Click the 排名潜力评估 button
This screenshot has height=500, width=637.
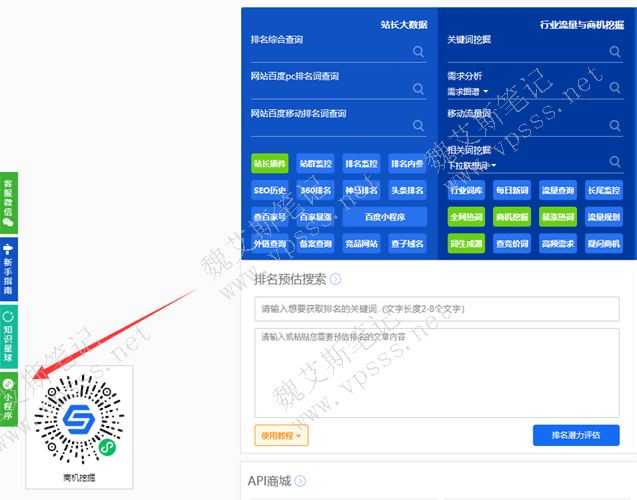pos(576,435)
